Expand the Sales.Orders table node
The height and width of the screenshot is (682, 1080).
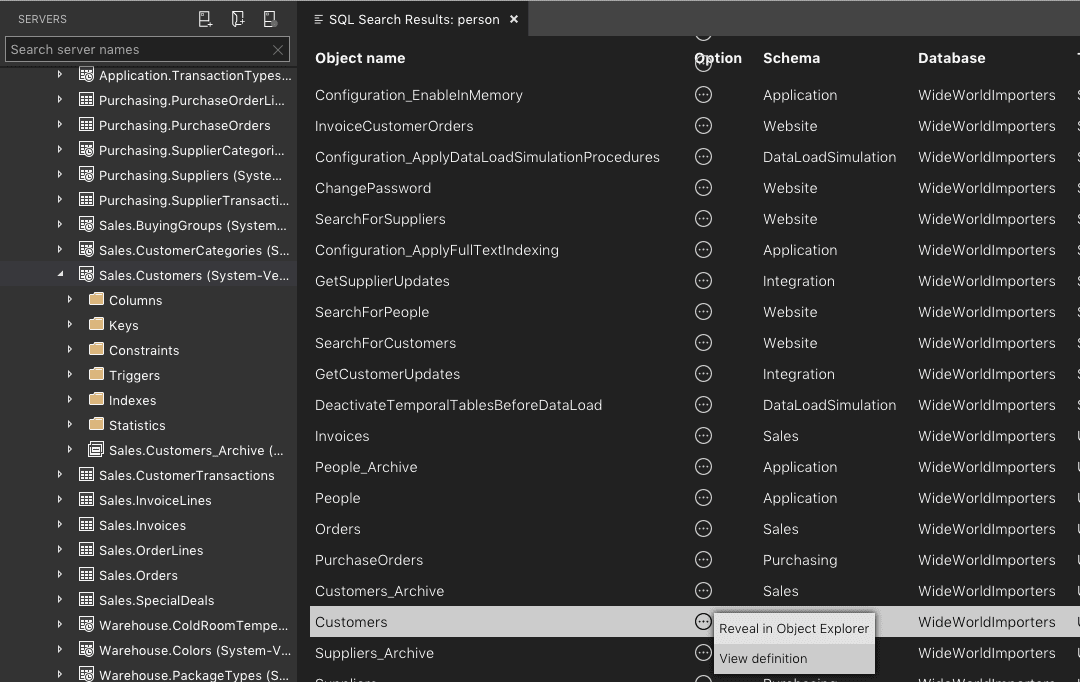60,575
